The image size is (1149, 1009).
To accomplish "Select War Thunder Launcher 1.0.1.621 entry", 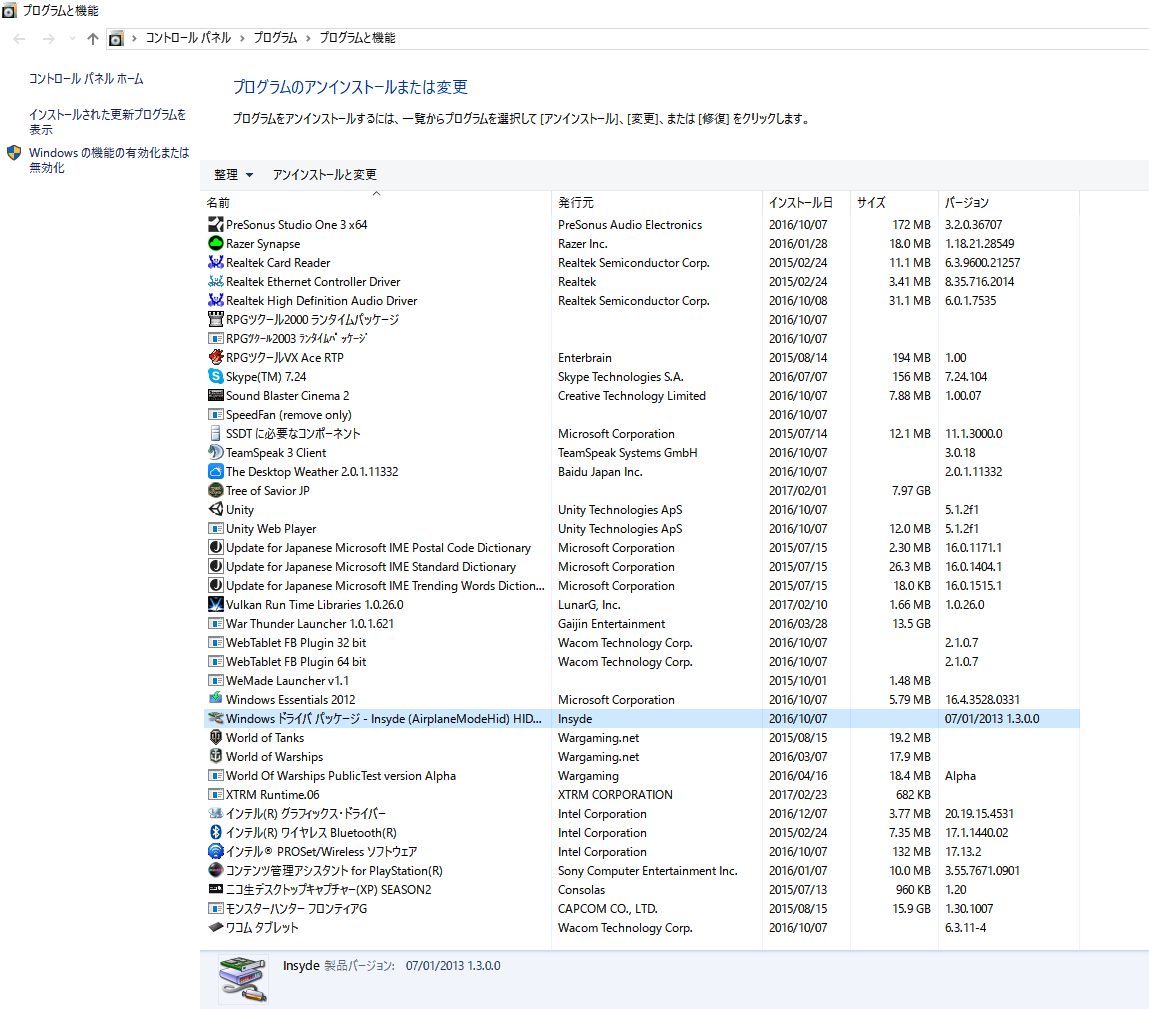I will tap(641, 624).
